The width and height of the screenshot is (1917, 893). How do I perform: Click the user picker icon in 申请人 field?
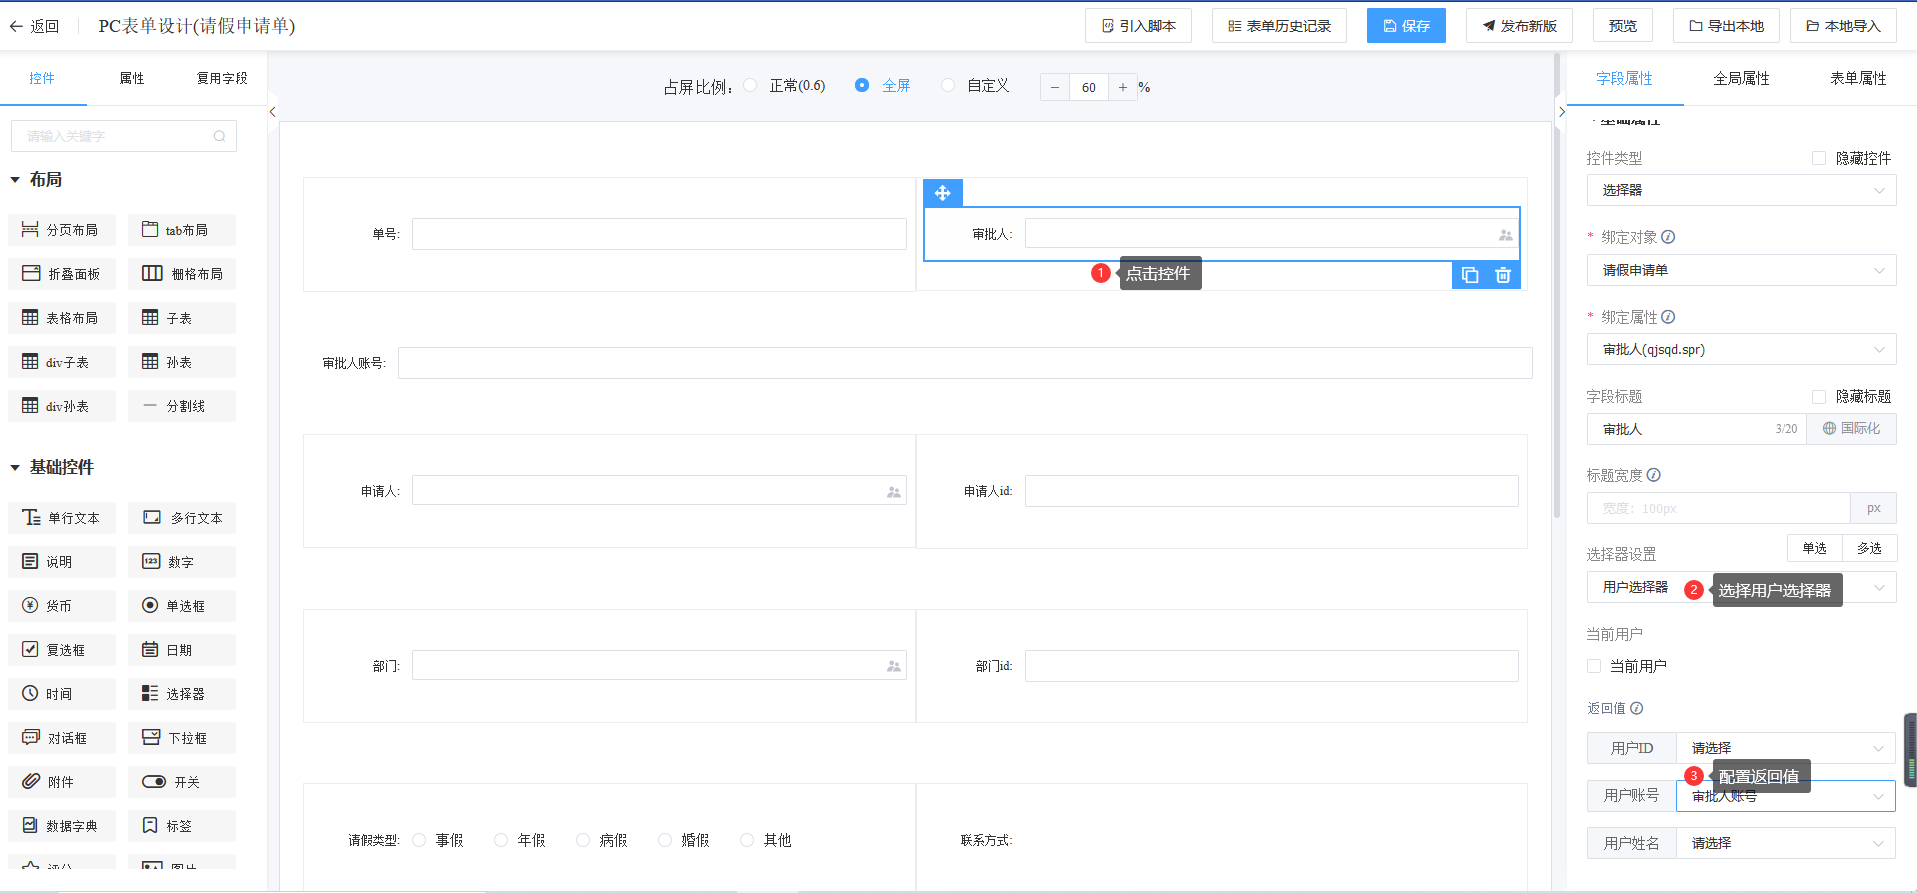pos(893,492)
